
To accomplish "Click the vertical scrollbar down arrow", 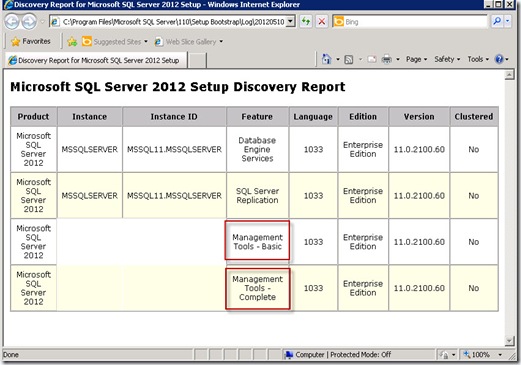I will coord(509,341).
